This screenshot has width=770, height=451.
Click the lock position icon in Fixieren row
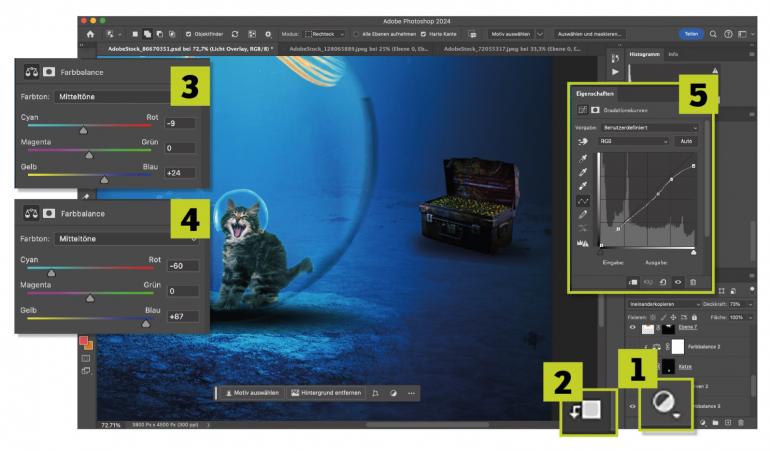[x=673, y=318]
